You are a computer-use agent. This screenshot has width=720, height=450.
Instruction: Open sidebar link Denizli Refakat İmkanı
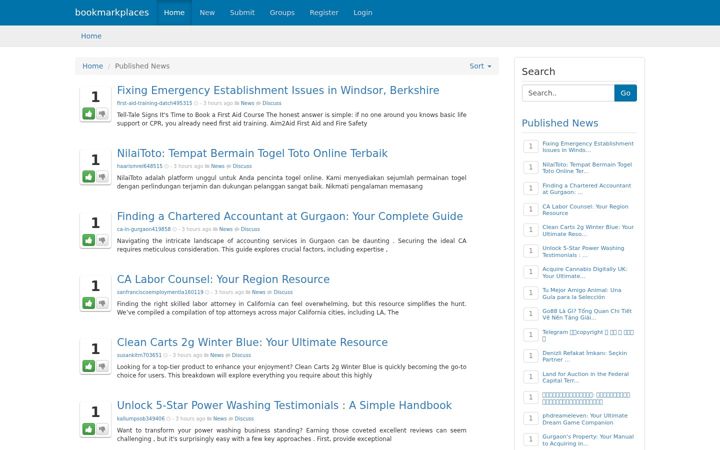click(585, 356)
